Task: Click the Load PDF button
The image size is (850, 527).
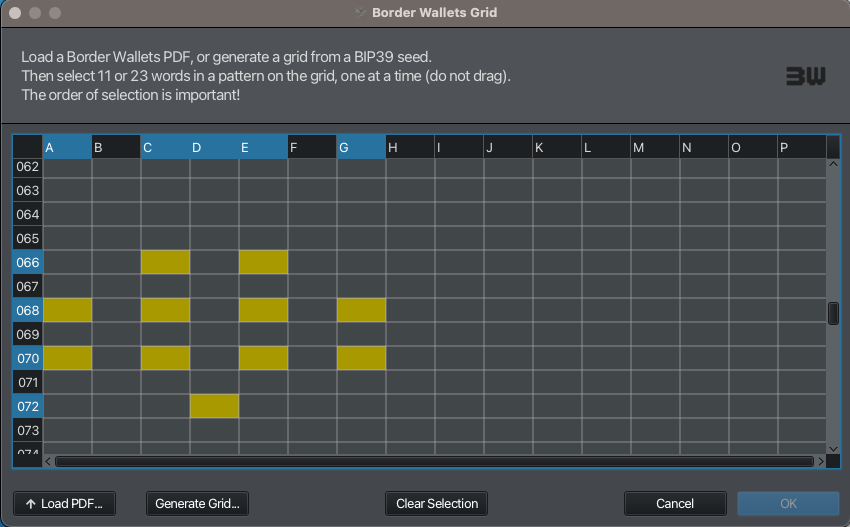Action: click(x=65, y=504)
